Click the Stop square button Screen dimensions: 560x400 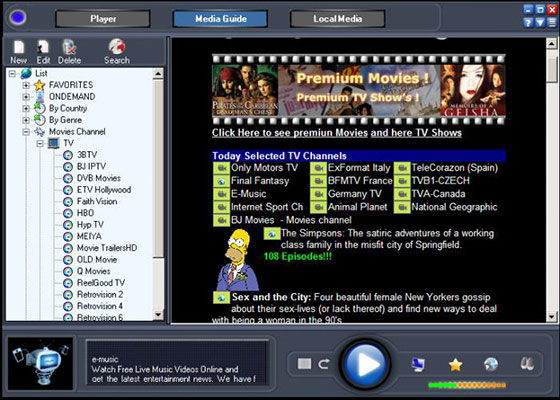304,364
